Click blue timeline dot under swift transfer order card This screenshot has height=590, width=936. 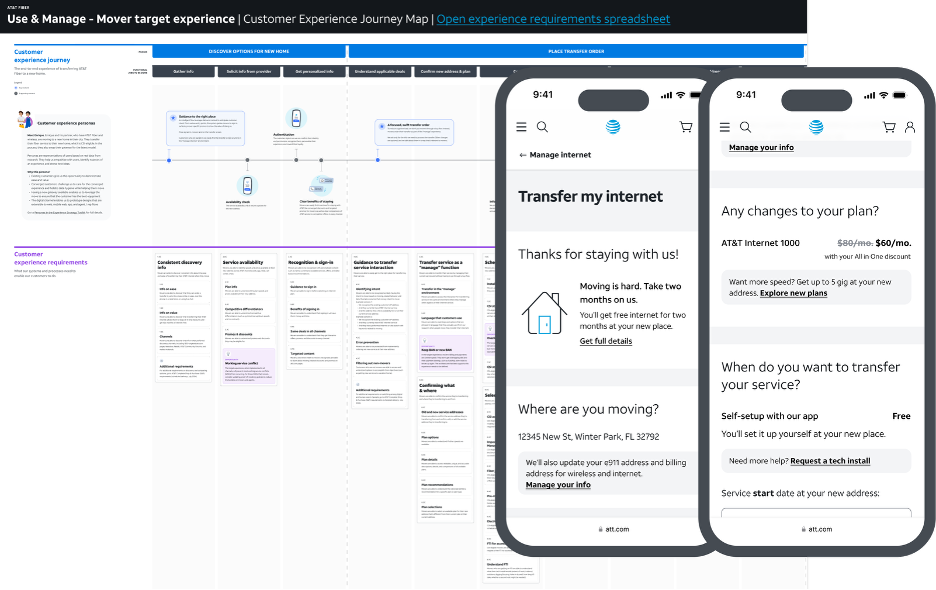click(x=378, y=160)
